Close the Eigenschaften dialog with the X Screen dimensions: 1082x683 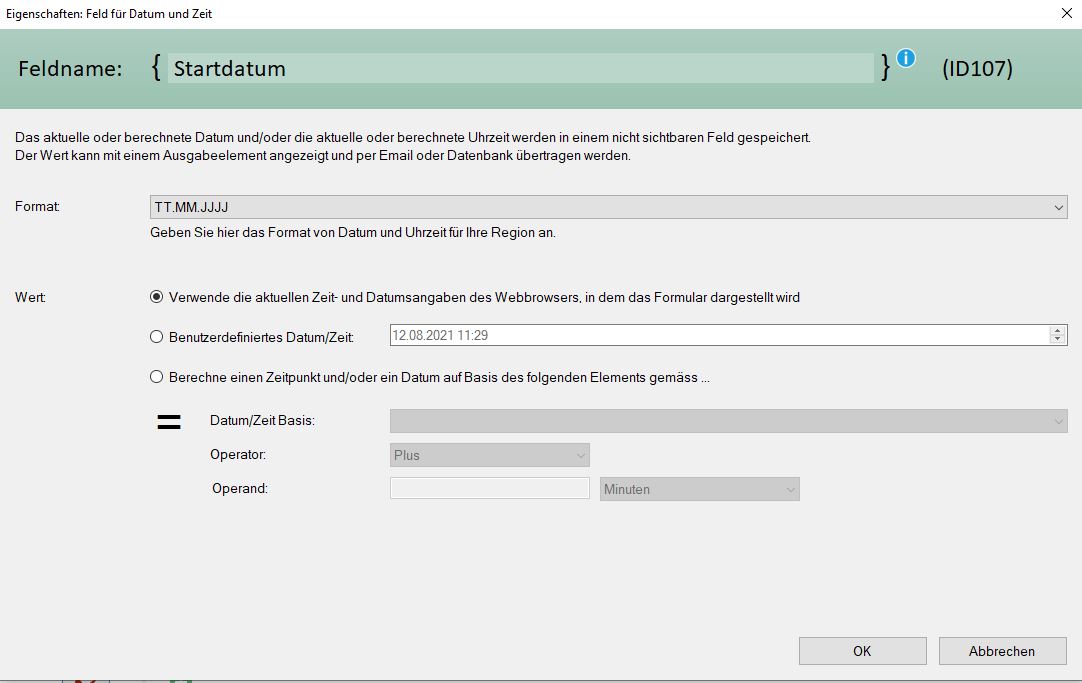tap(1064, 14)
